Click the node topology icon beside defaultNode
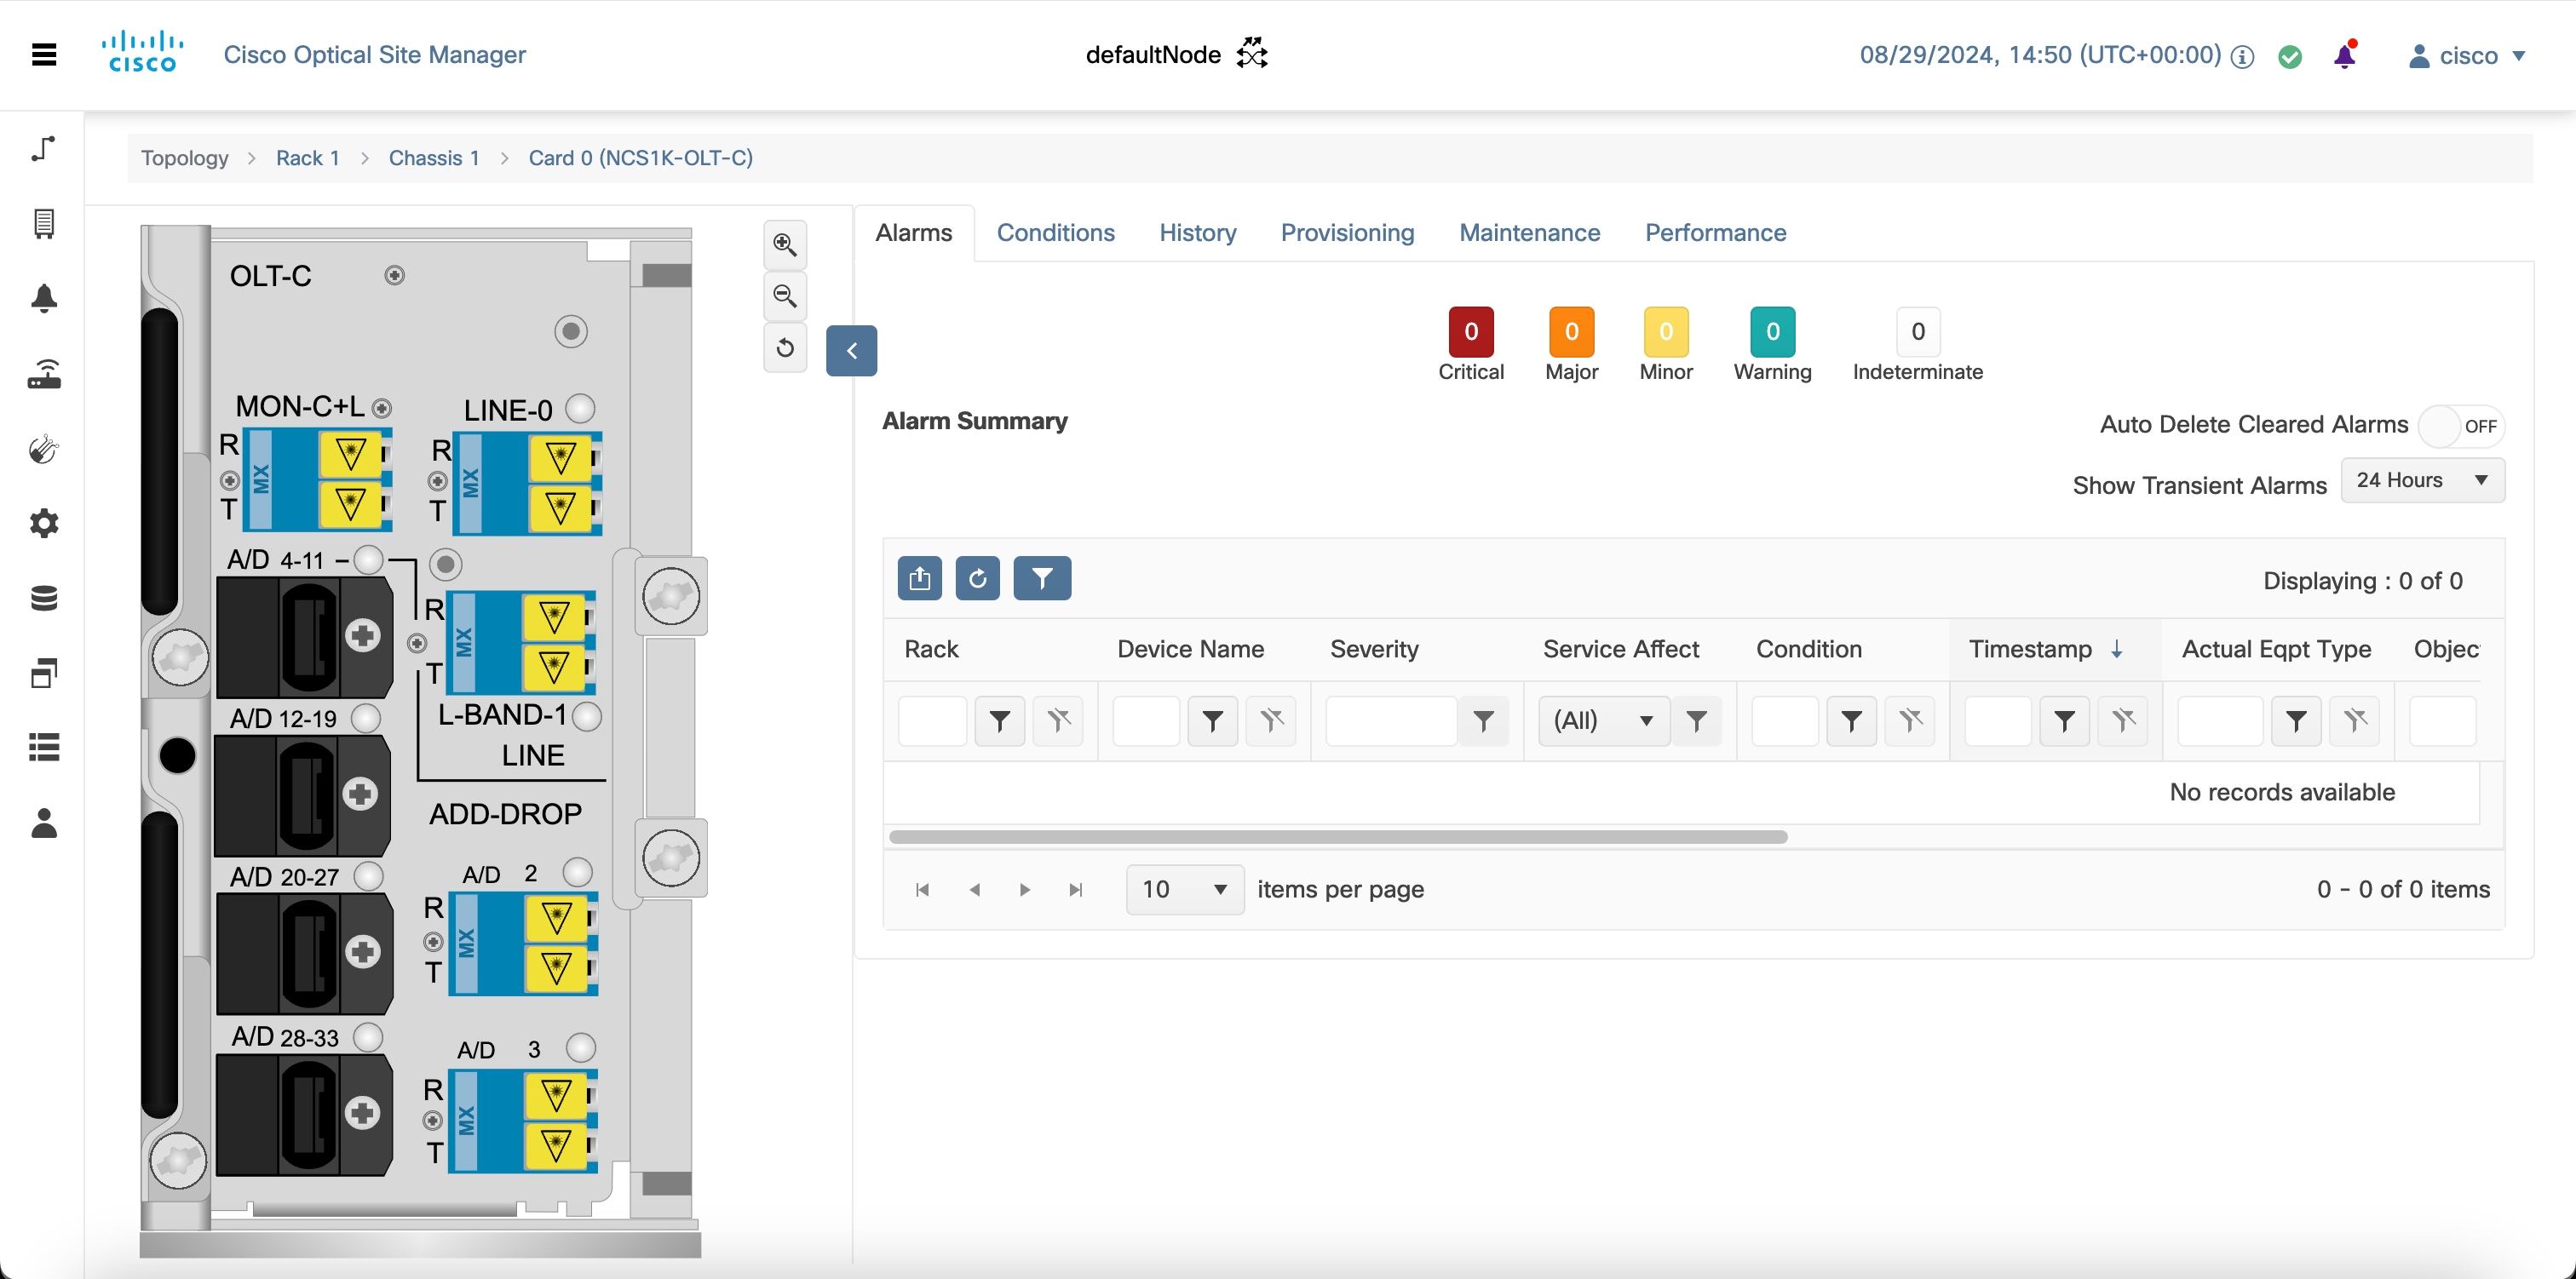The width and height of the screenshot is (2576, 1279). point(1252,54)
